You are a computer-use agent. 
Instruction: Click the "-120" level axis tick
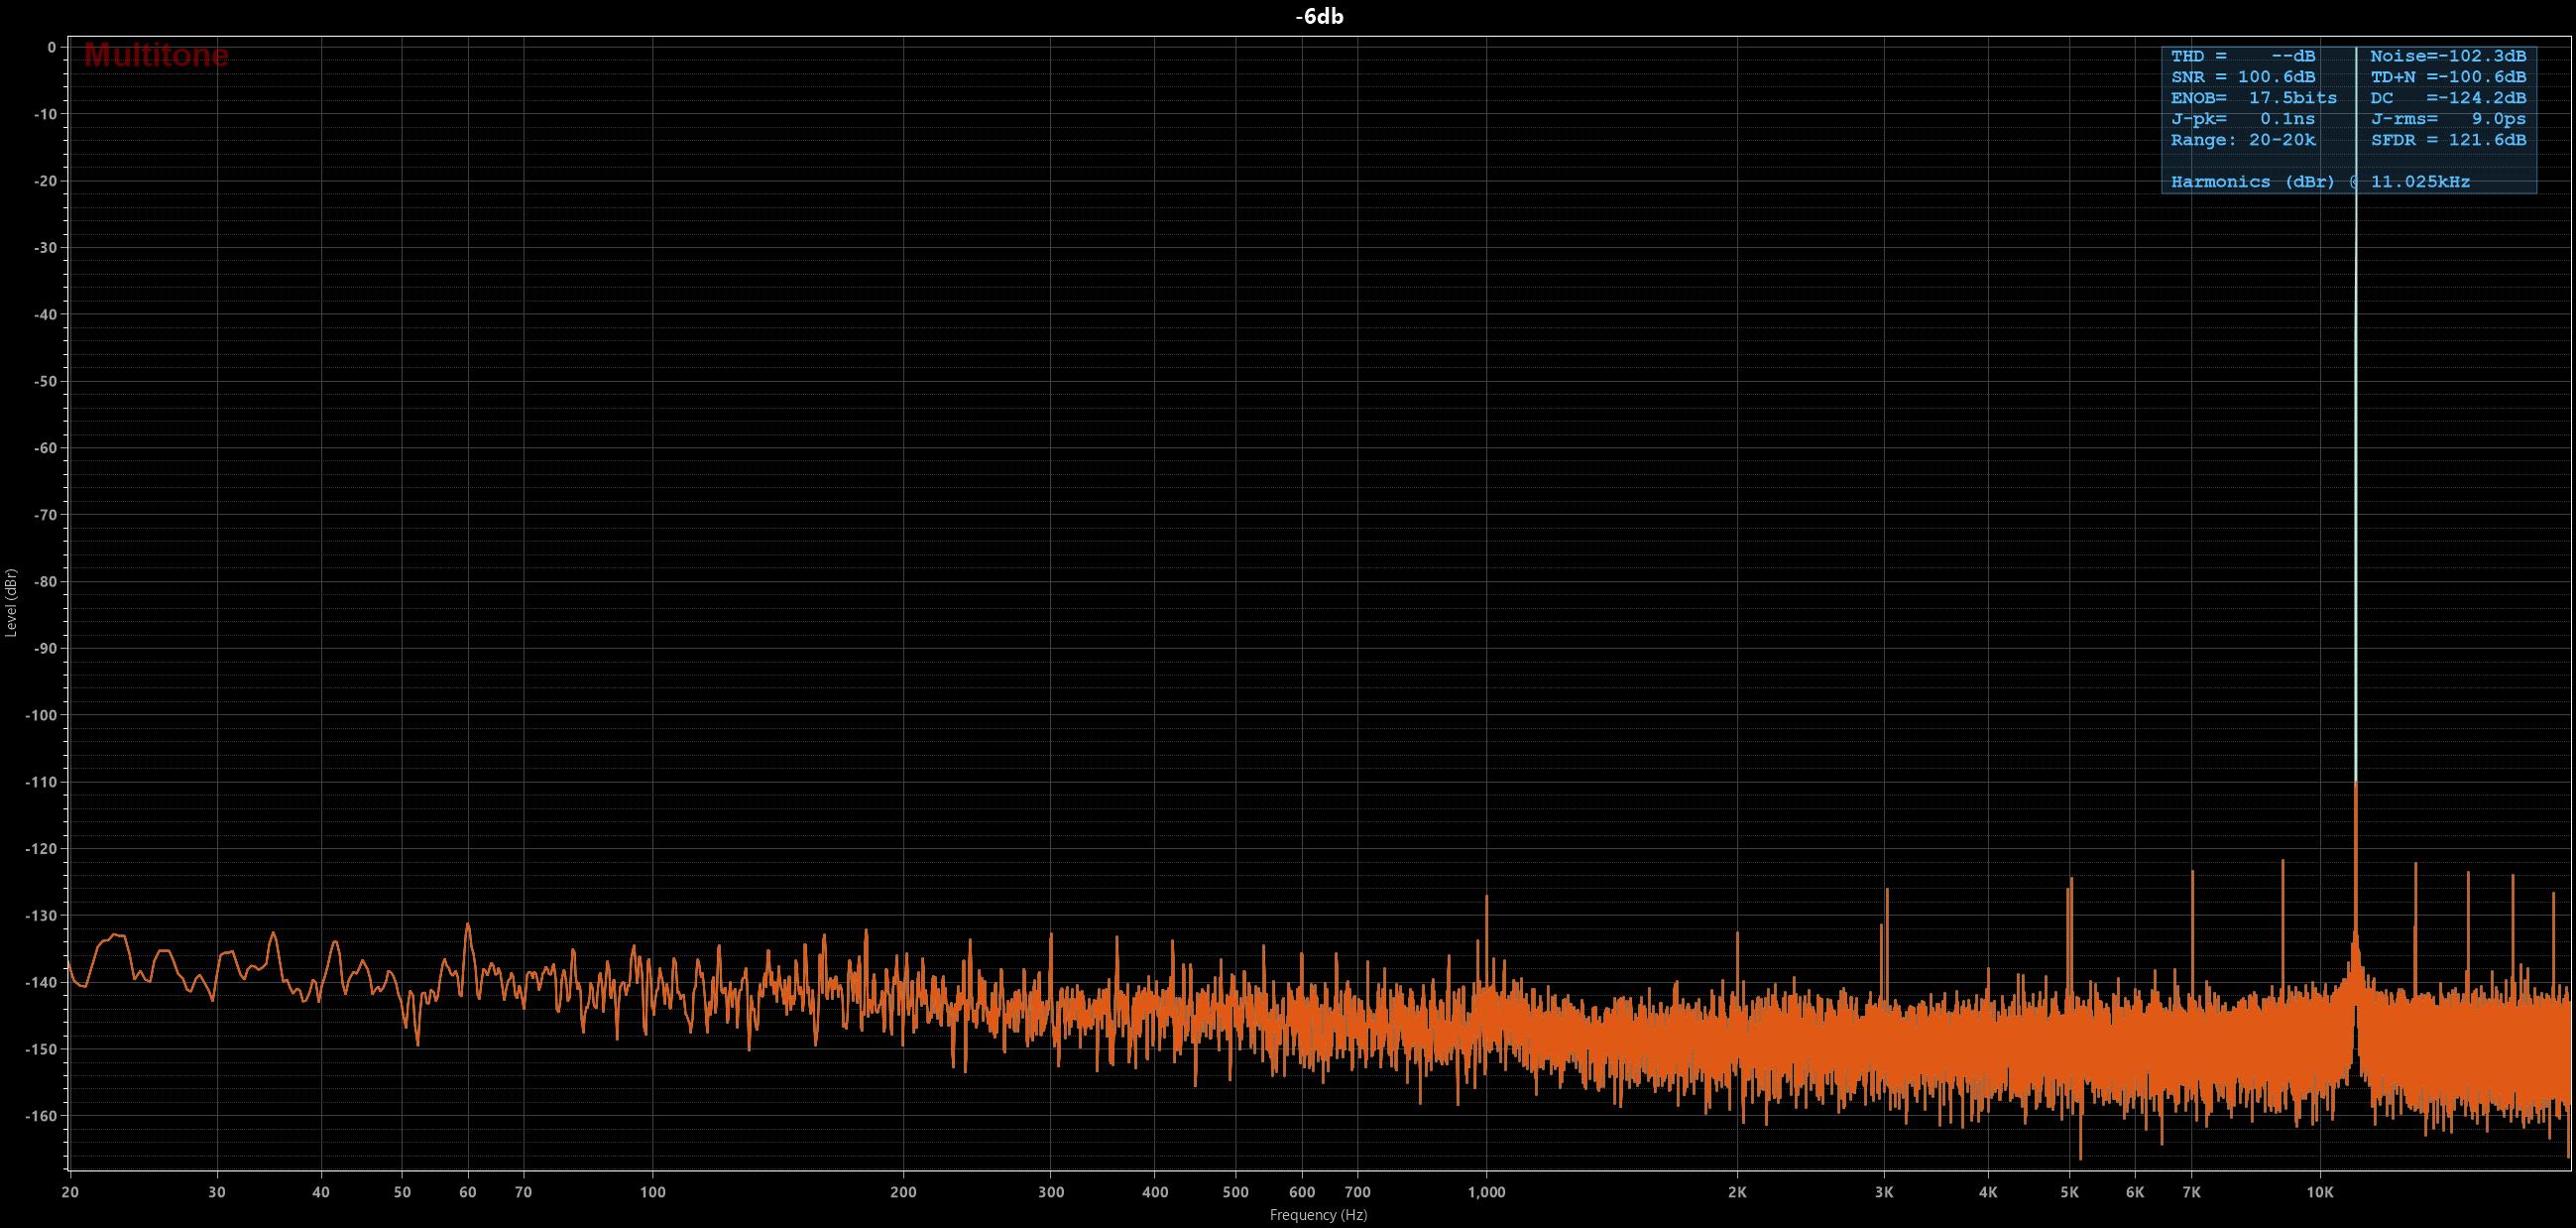coord(40,849)
